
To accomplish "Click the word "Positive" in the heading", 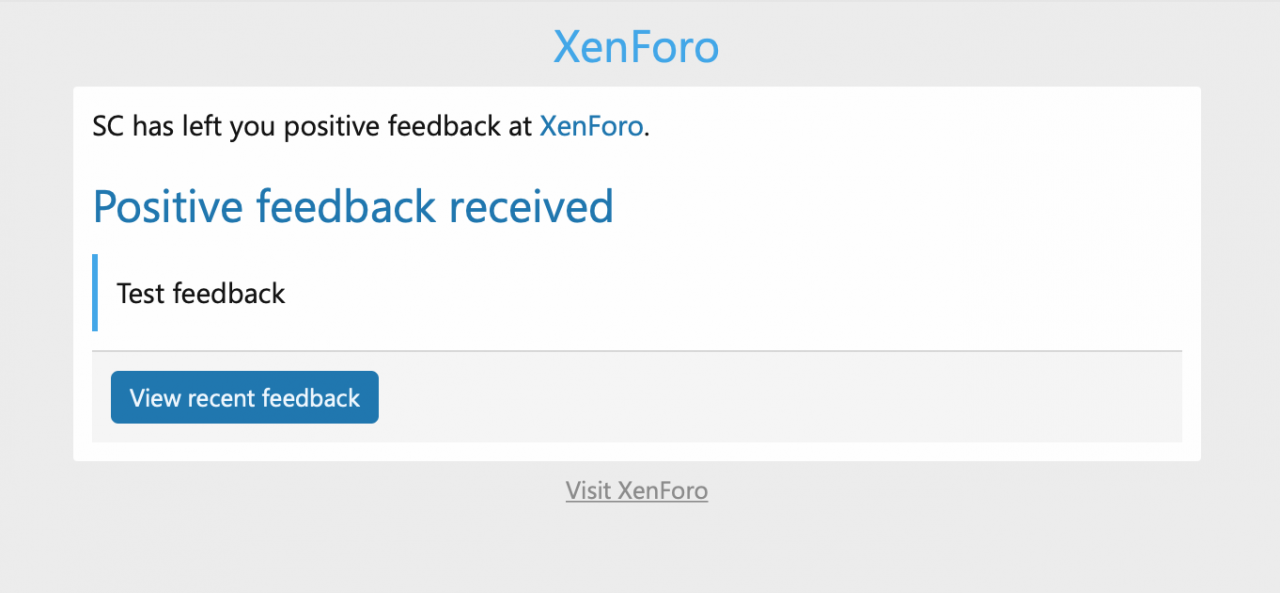I will point(168,206).
